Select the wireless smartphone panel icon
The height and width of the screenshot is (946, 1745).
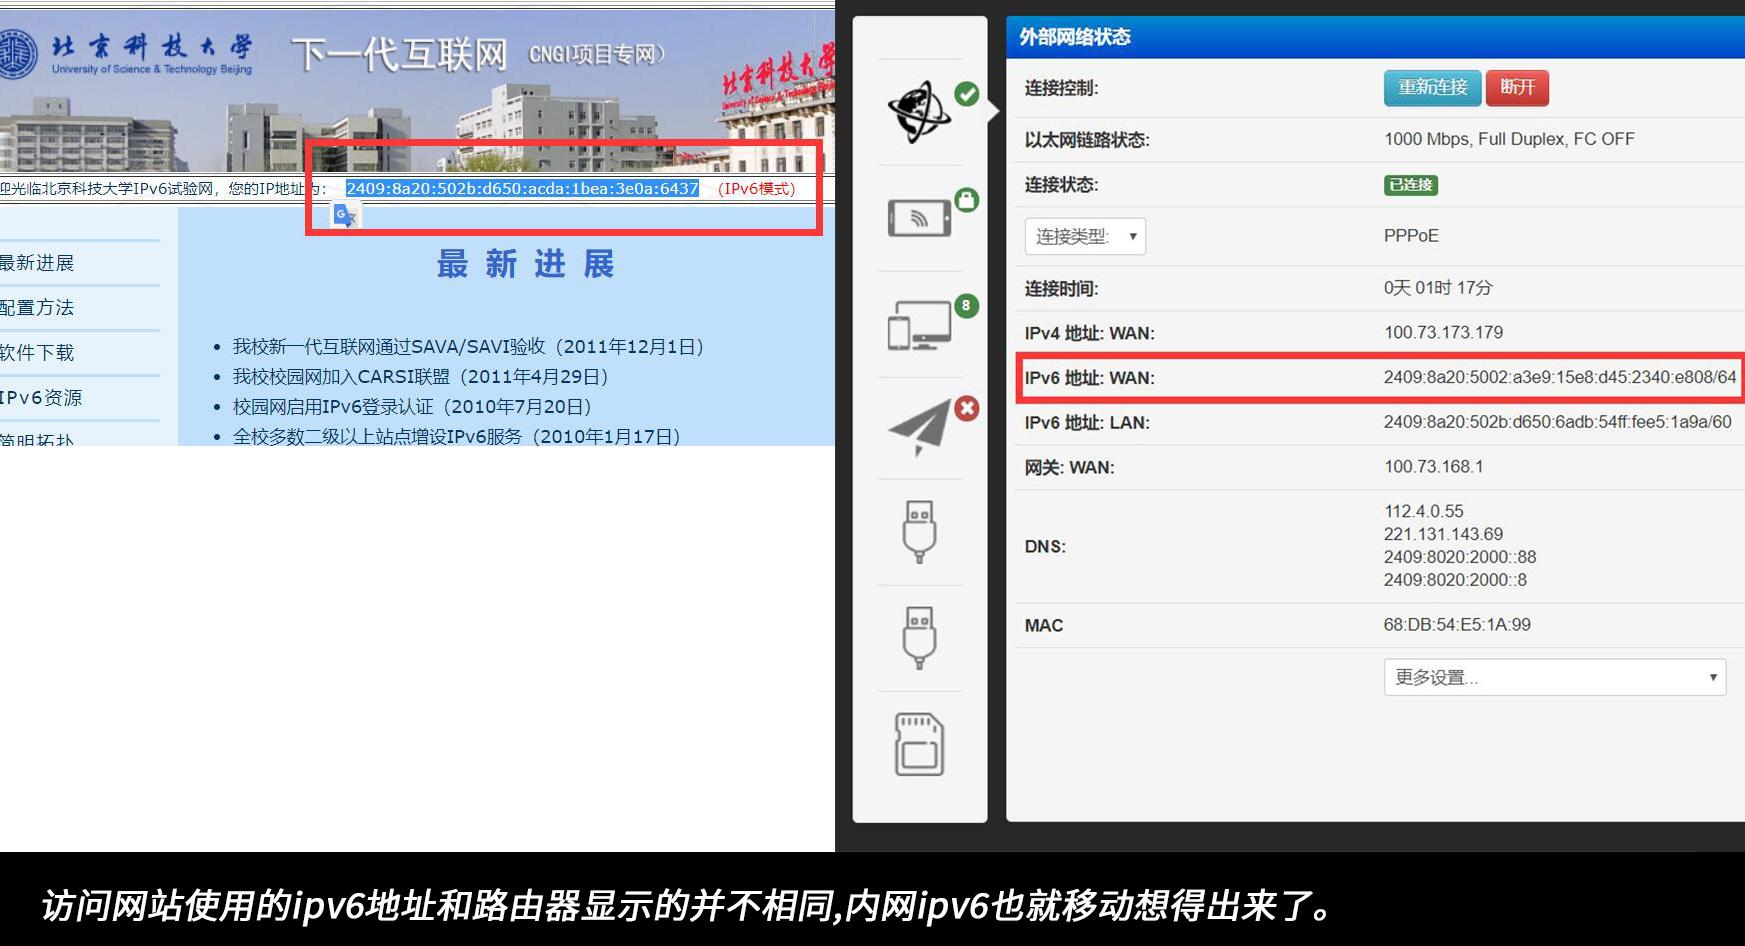(920, 218)
